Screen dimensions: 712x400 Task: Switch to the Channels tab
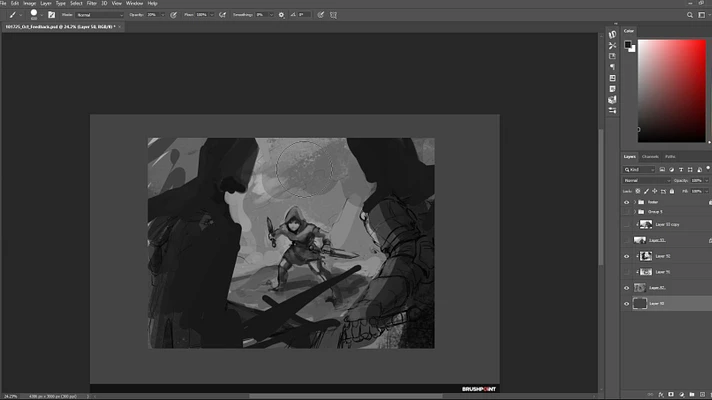[650, 157]
